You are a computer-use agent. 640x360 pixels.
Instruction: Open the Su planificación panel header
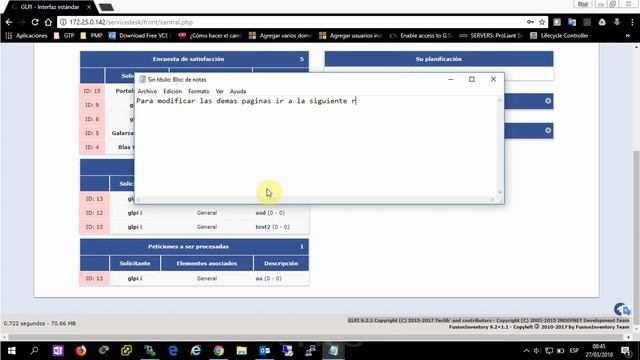click(x=439, y=59)
